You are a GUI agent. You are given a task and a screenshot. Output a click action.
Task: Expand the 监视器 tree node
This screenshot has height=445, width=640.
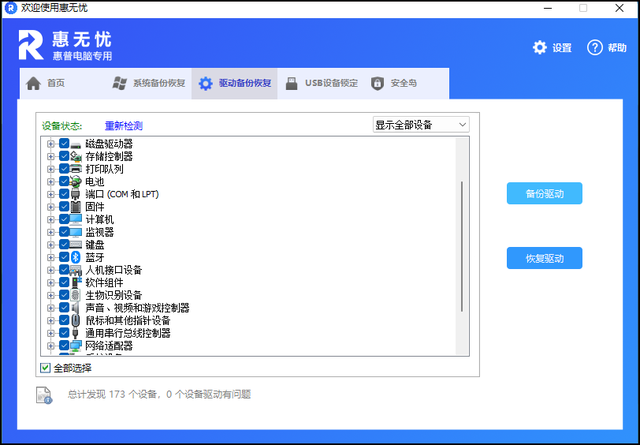(x=51, y=232)
